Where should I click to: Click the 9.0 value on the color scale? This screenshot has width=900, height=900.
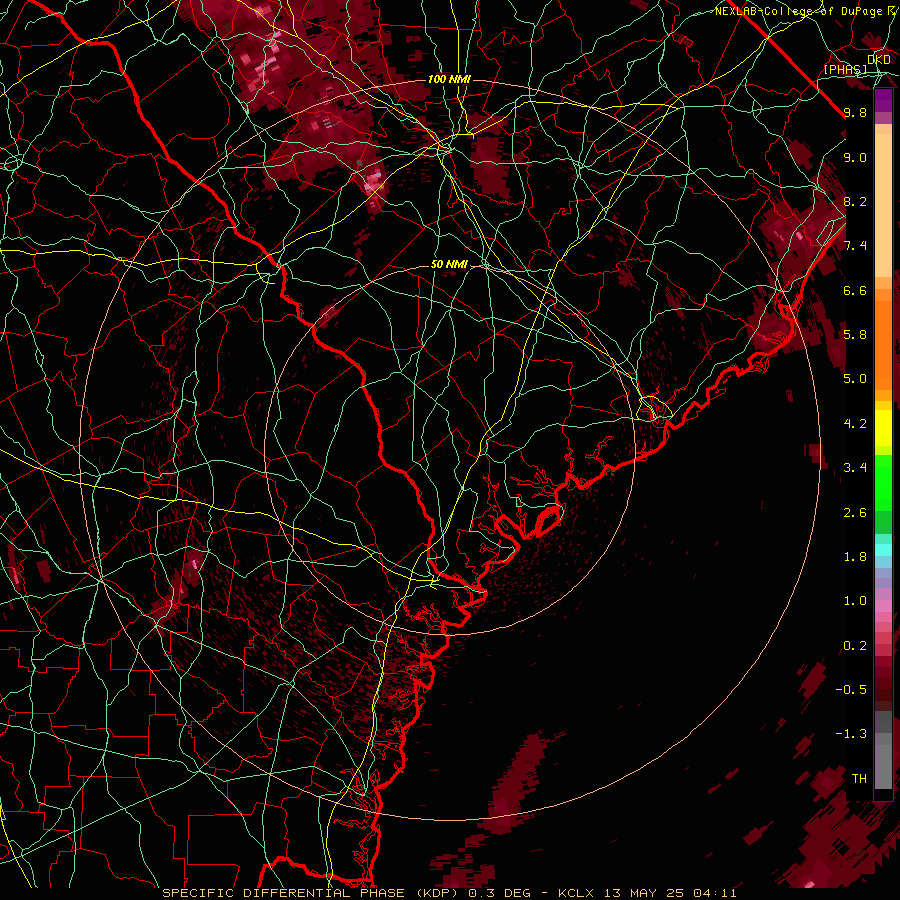click(x=855, y=157)
